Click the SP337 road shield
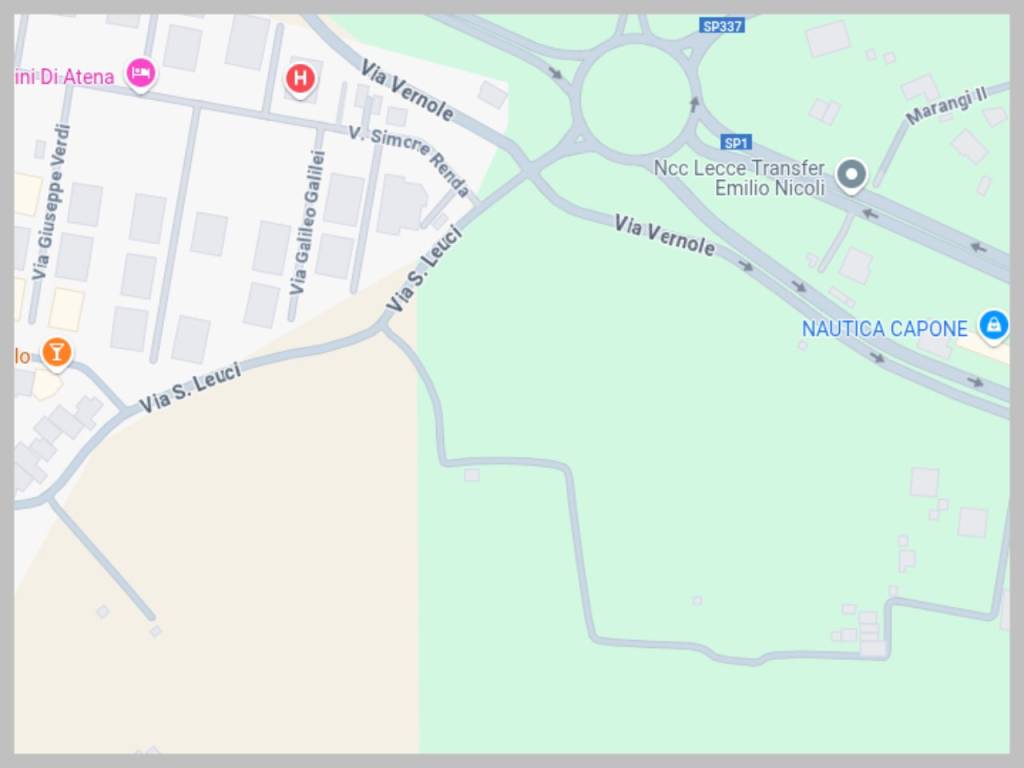Image resolution: width=1024 pixels, height=768 pixels. click(x=722, y=26)
